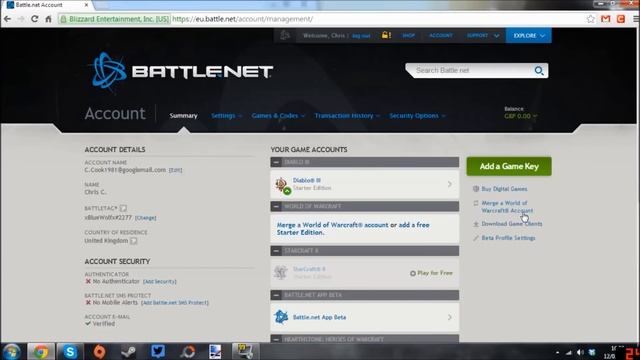Click the Download Game Clients link

(x=512, y=224)
